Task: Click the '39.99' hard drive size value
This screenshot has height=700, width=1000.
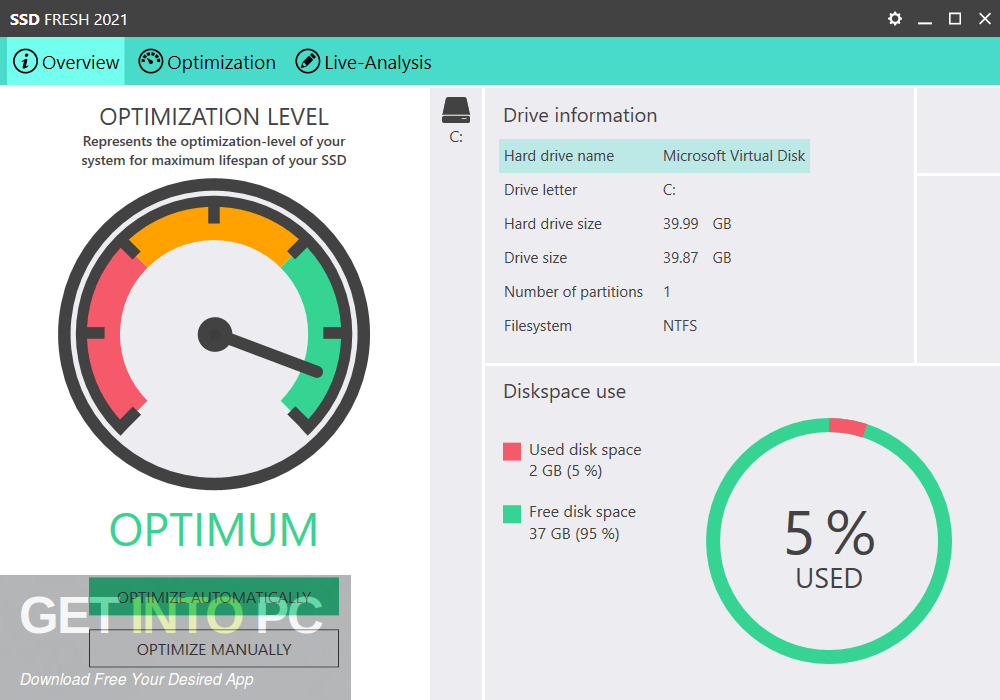Action: [680, 224]
